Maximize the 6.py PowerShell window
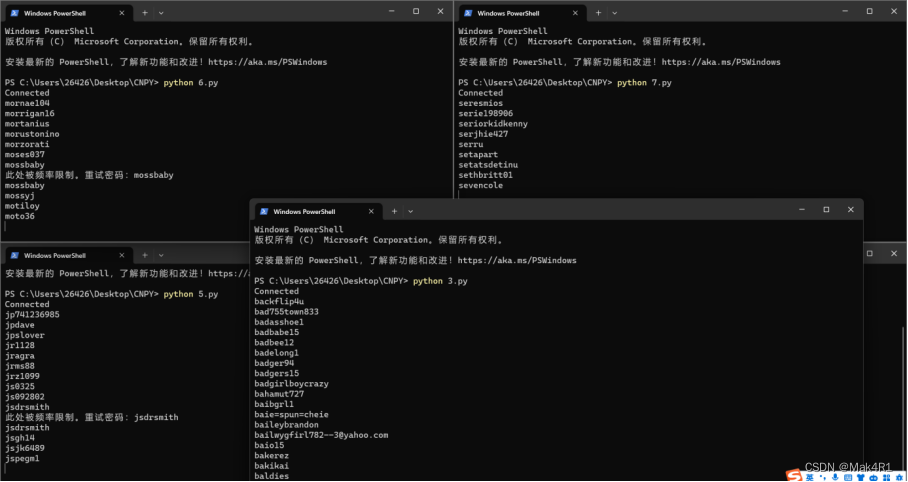 point(416,11)
